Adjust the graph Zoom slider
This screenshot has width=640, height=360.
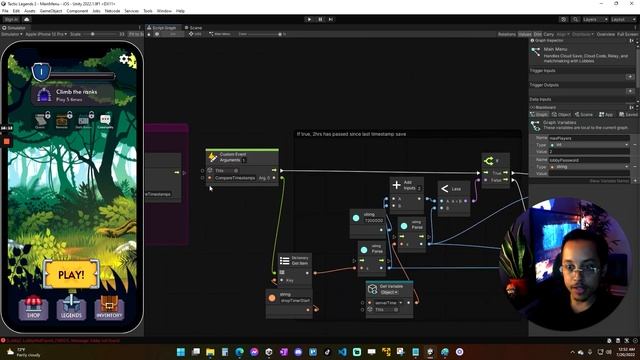click(x=265, y=34)
